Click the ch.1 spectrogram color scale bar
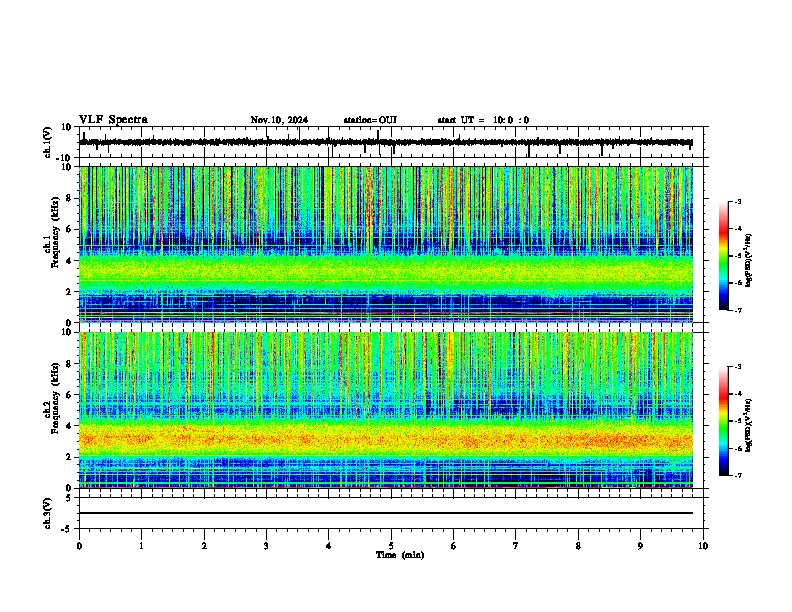The image size is (792, 612). (x=724, y=256)
